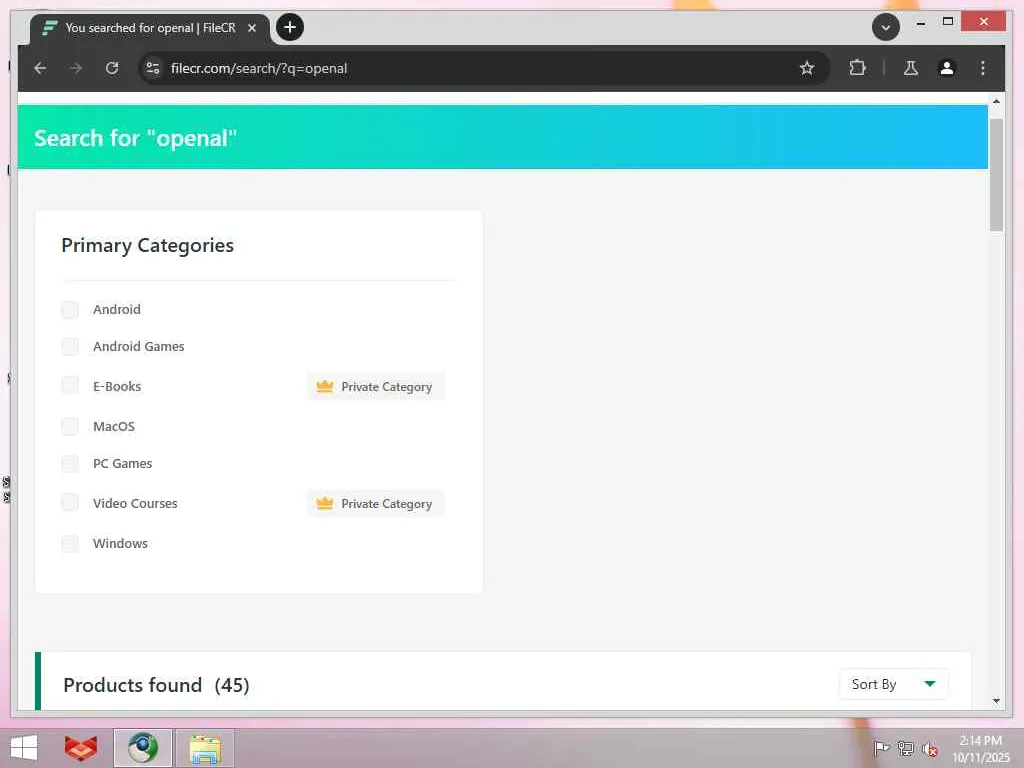The height and width of the screenshot is (768, 1024).
Task: Go back to the previous page
Action: coord(40,68)
